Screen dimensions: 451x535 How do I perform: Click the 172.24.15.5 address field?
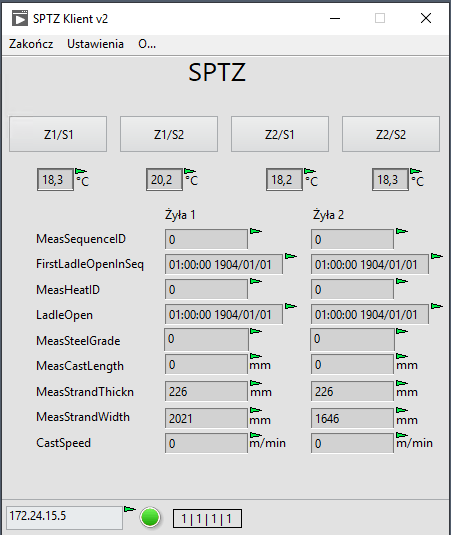tap(64, 518)
